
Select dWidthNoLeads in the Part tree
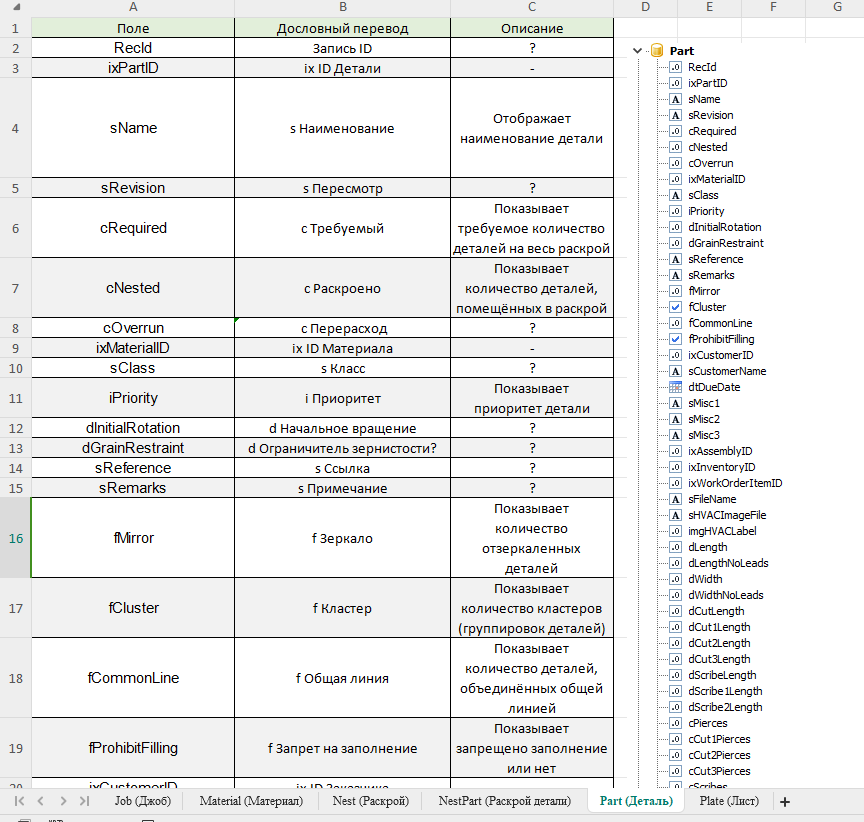[726, 594]
